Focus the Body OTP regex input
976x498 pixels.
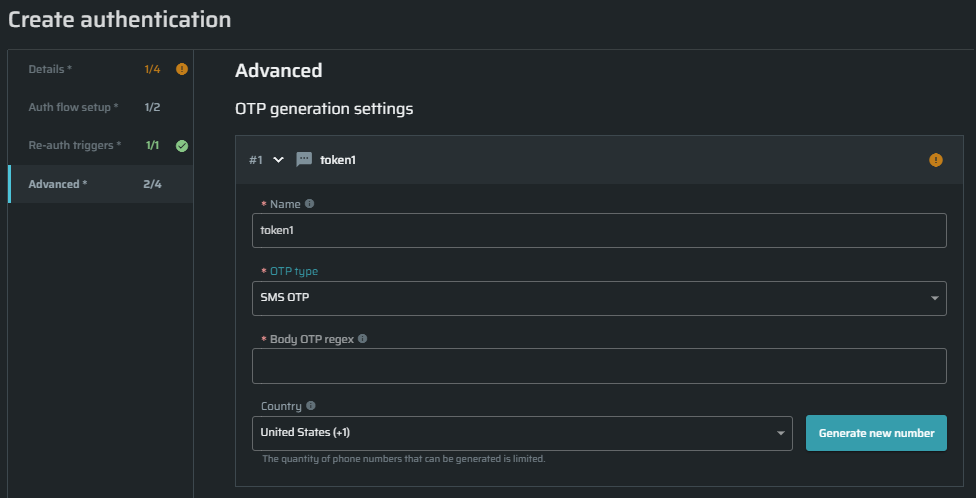tap(598, 366)
